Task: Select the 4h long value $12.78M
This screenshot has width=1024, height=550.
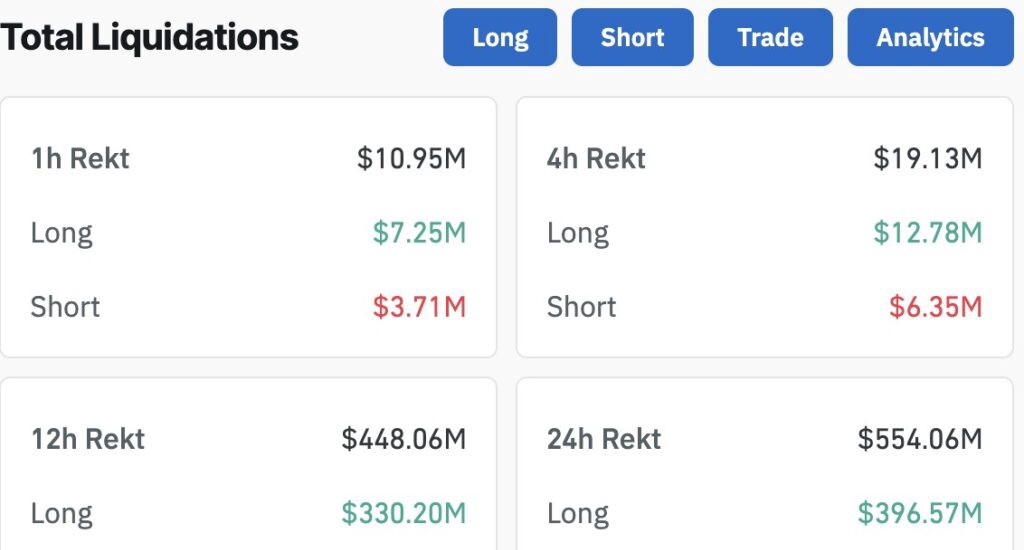Action: (927, 233)
